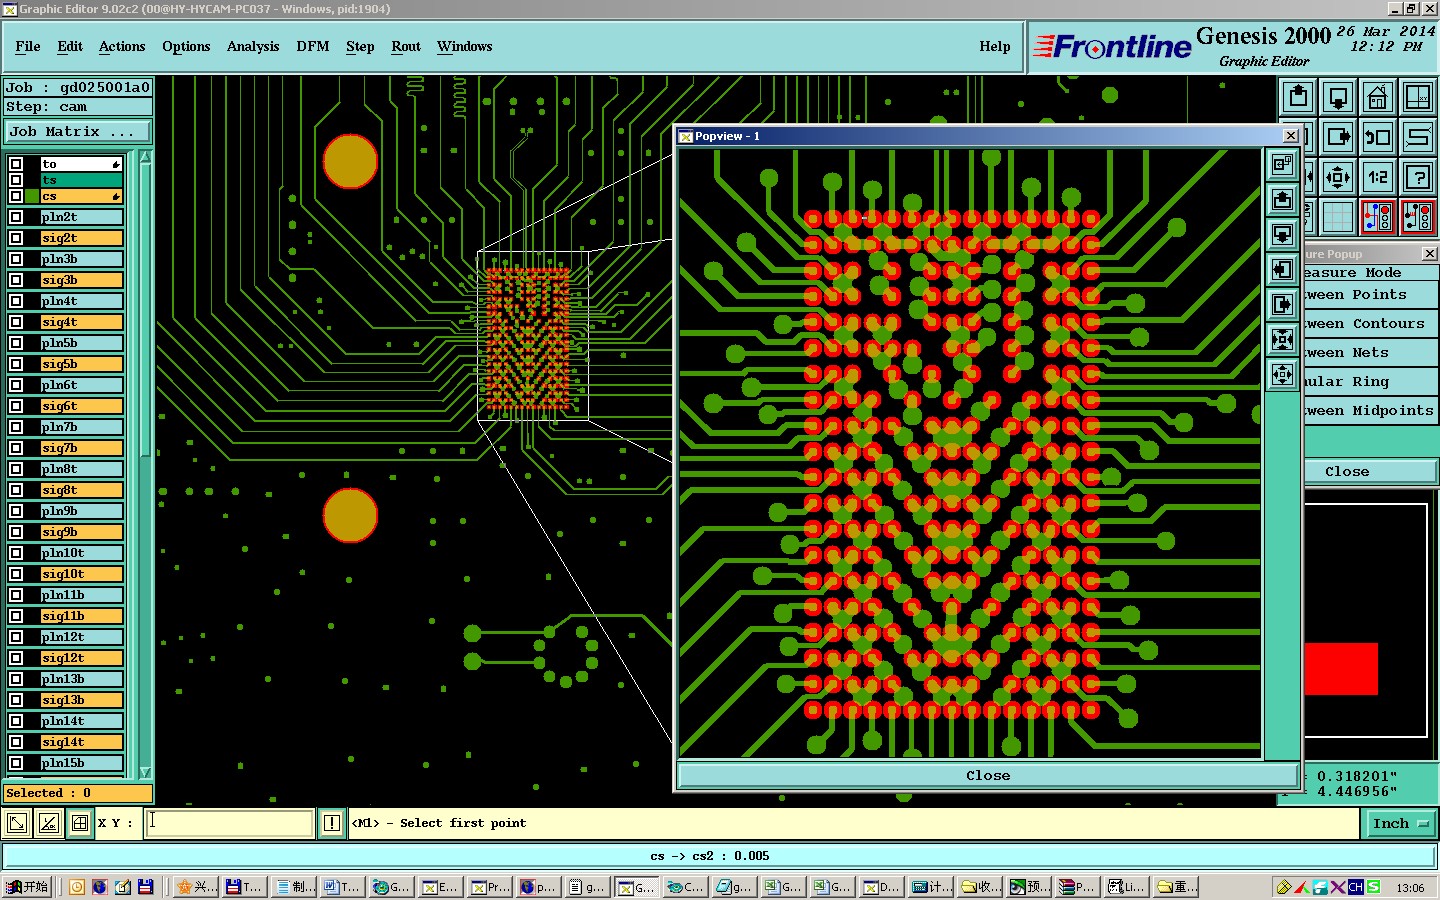Open the File menu
This screenshot has width=1440, height=900.
(28, 46)
